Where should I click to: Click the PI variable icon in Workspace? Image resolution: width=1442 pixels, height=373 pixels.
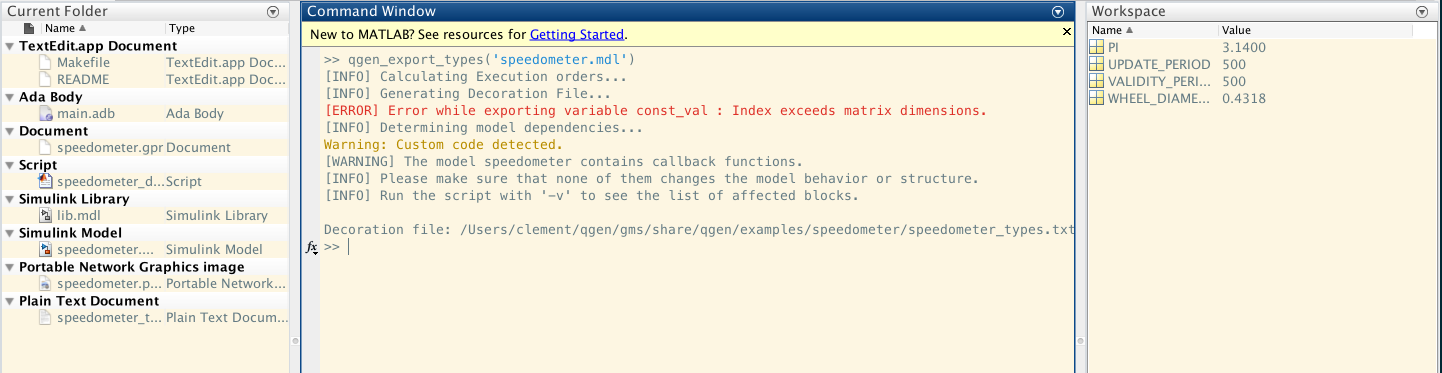tap(1097, 47)
